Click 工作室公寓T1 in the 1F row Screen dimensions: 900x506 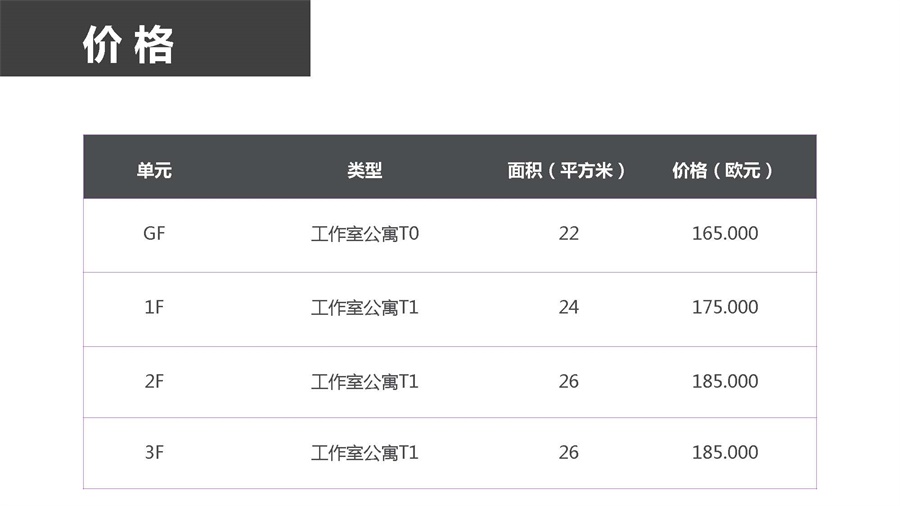[x=365, y=308]
